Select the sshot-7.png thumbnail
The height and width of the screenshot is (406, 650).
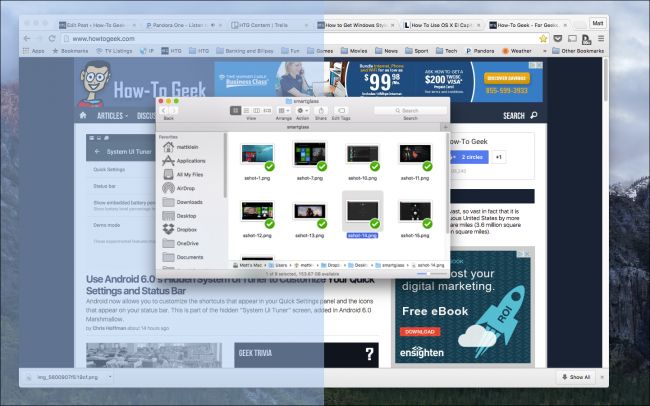(310, 153)
